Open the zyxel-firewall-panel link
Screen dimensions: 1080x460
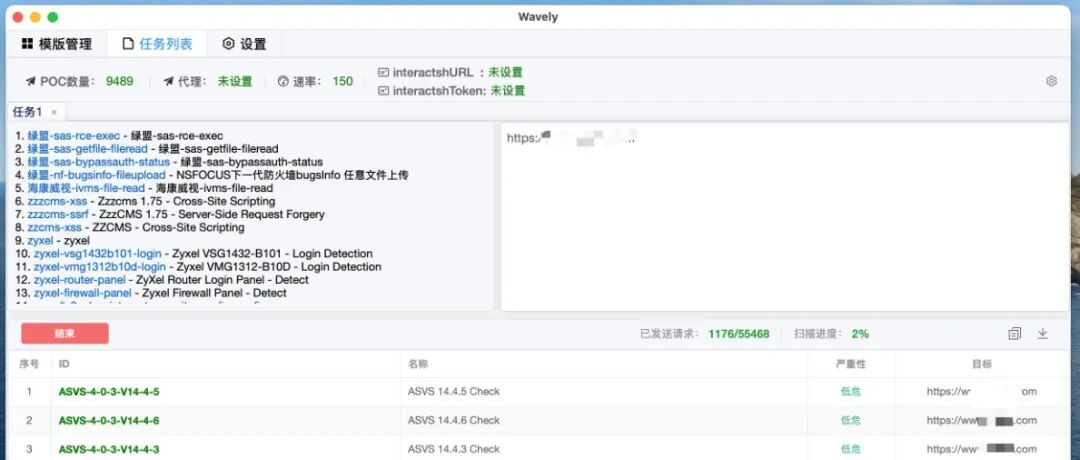coord(83,293)
